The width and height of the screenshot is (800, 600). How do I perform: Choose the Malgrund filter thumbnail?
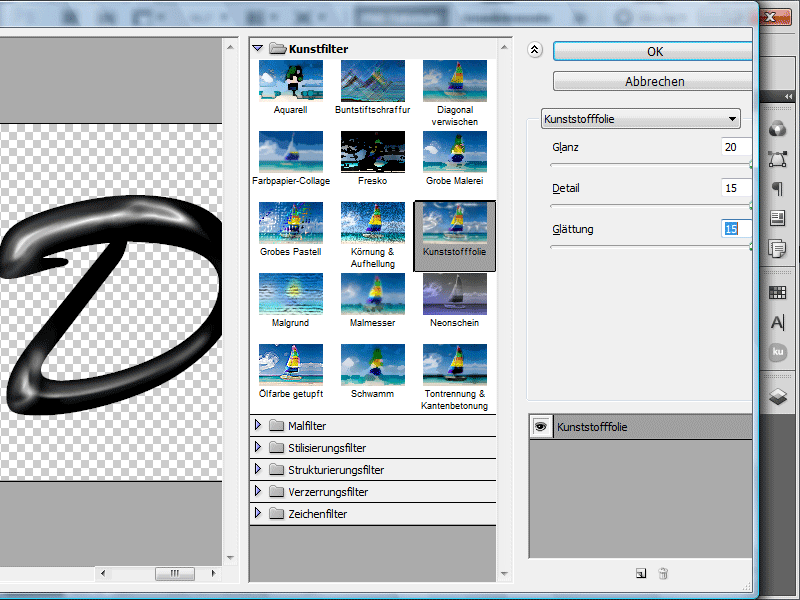click(290, 294)
